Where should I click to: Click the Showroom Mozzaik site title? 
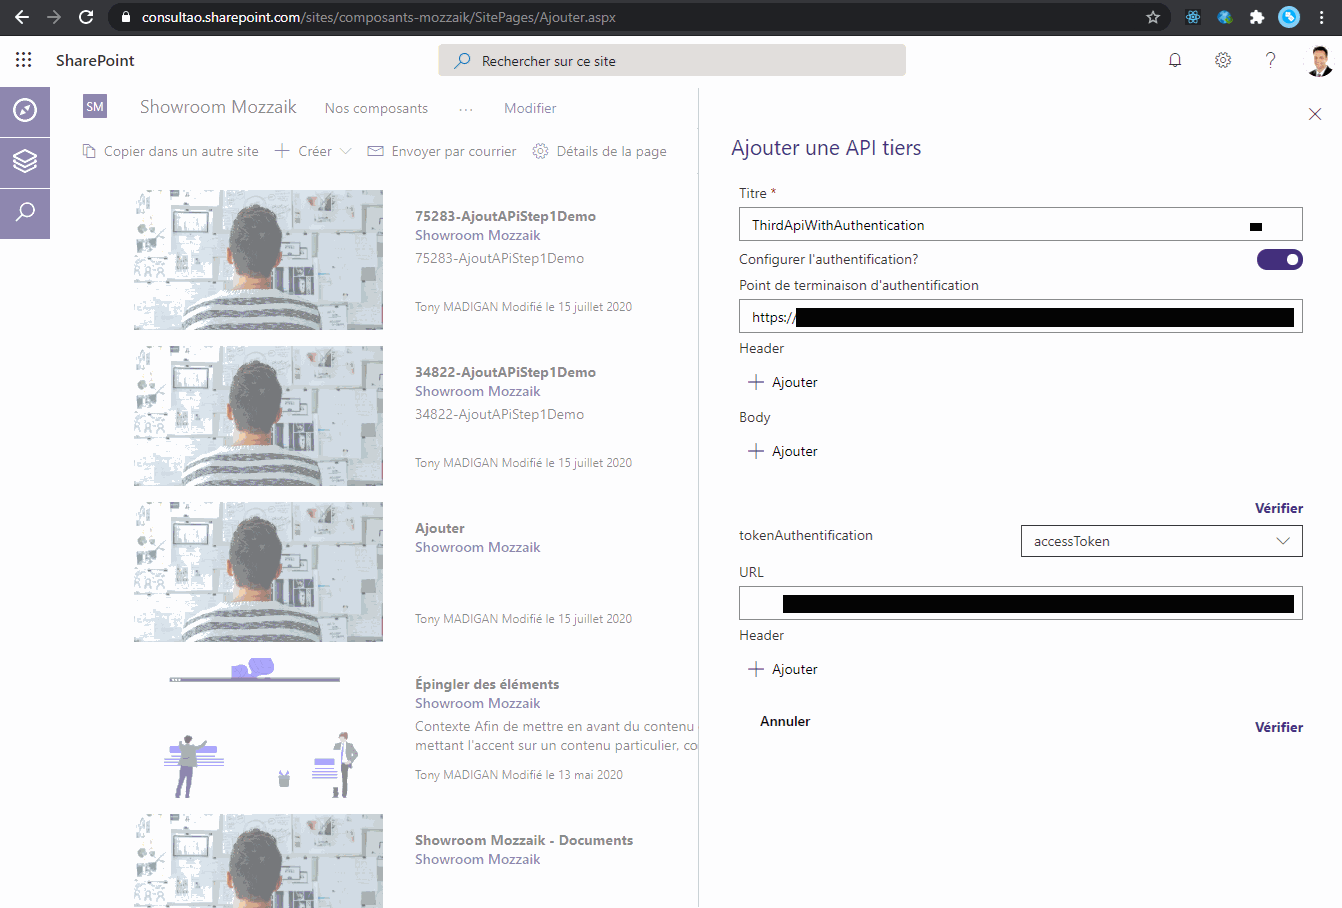pyautogui.click(x=218, y=106)
